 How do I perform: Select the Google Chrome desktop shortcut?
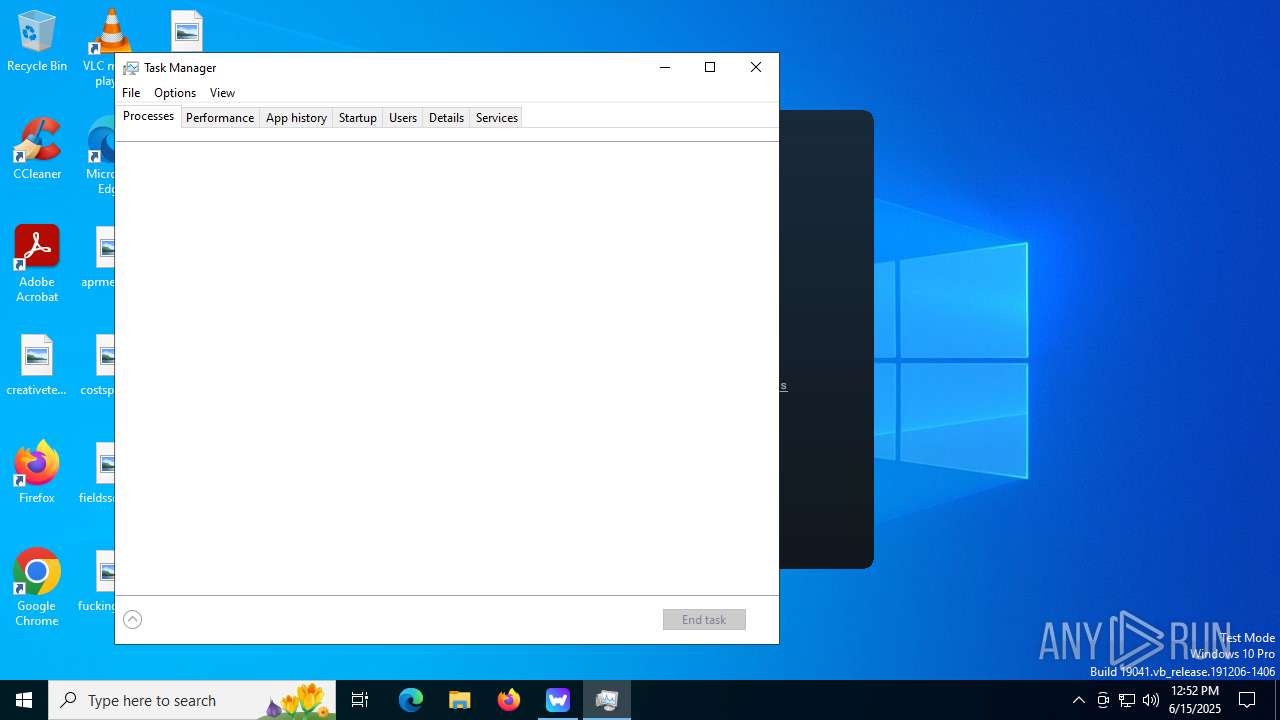coord(37,588)
